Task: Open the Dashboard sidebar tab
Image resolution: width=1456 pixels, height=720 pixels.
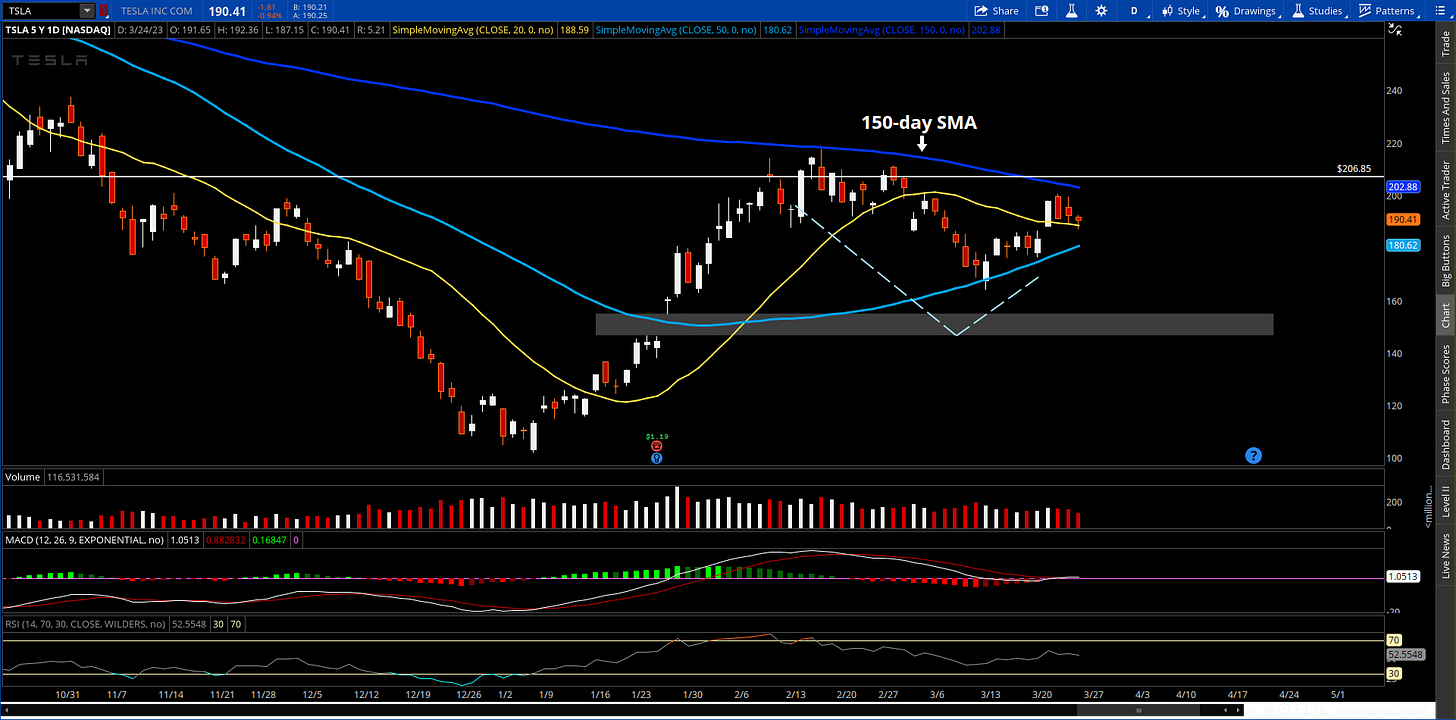Action: pos(1445,444)
